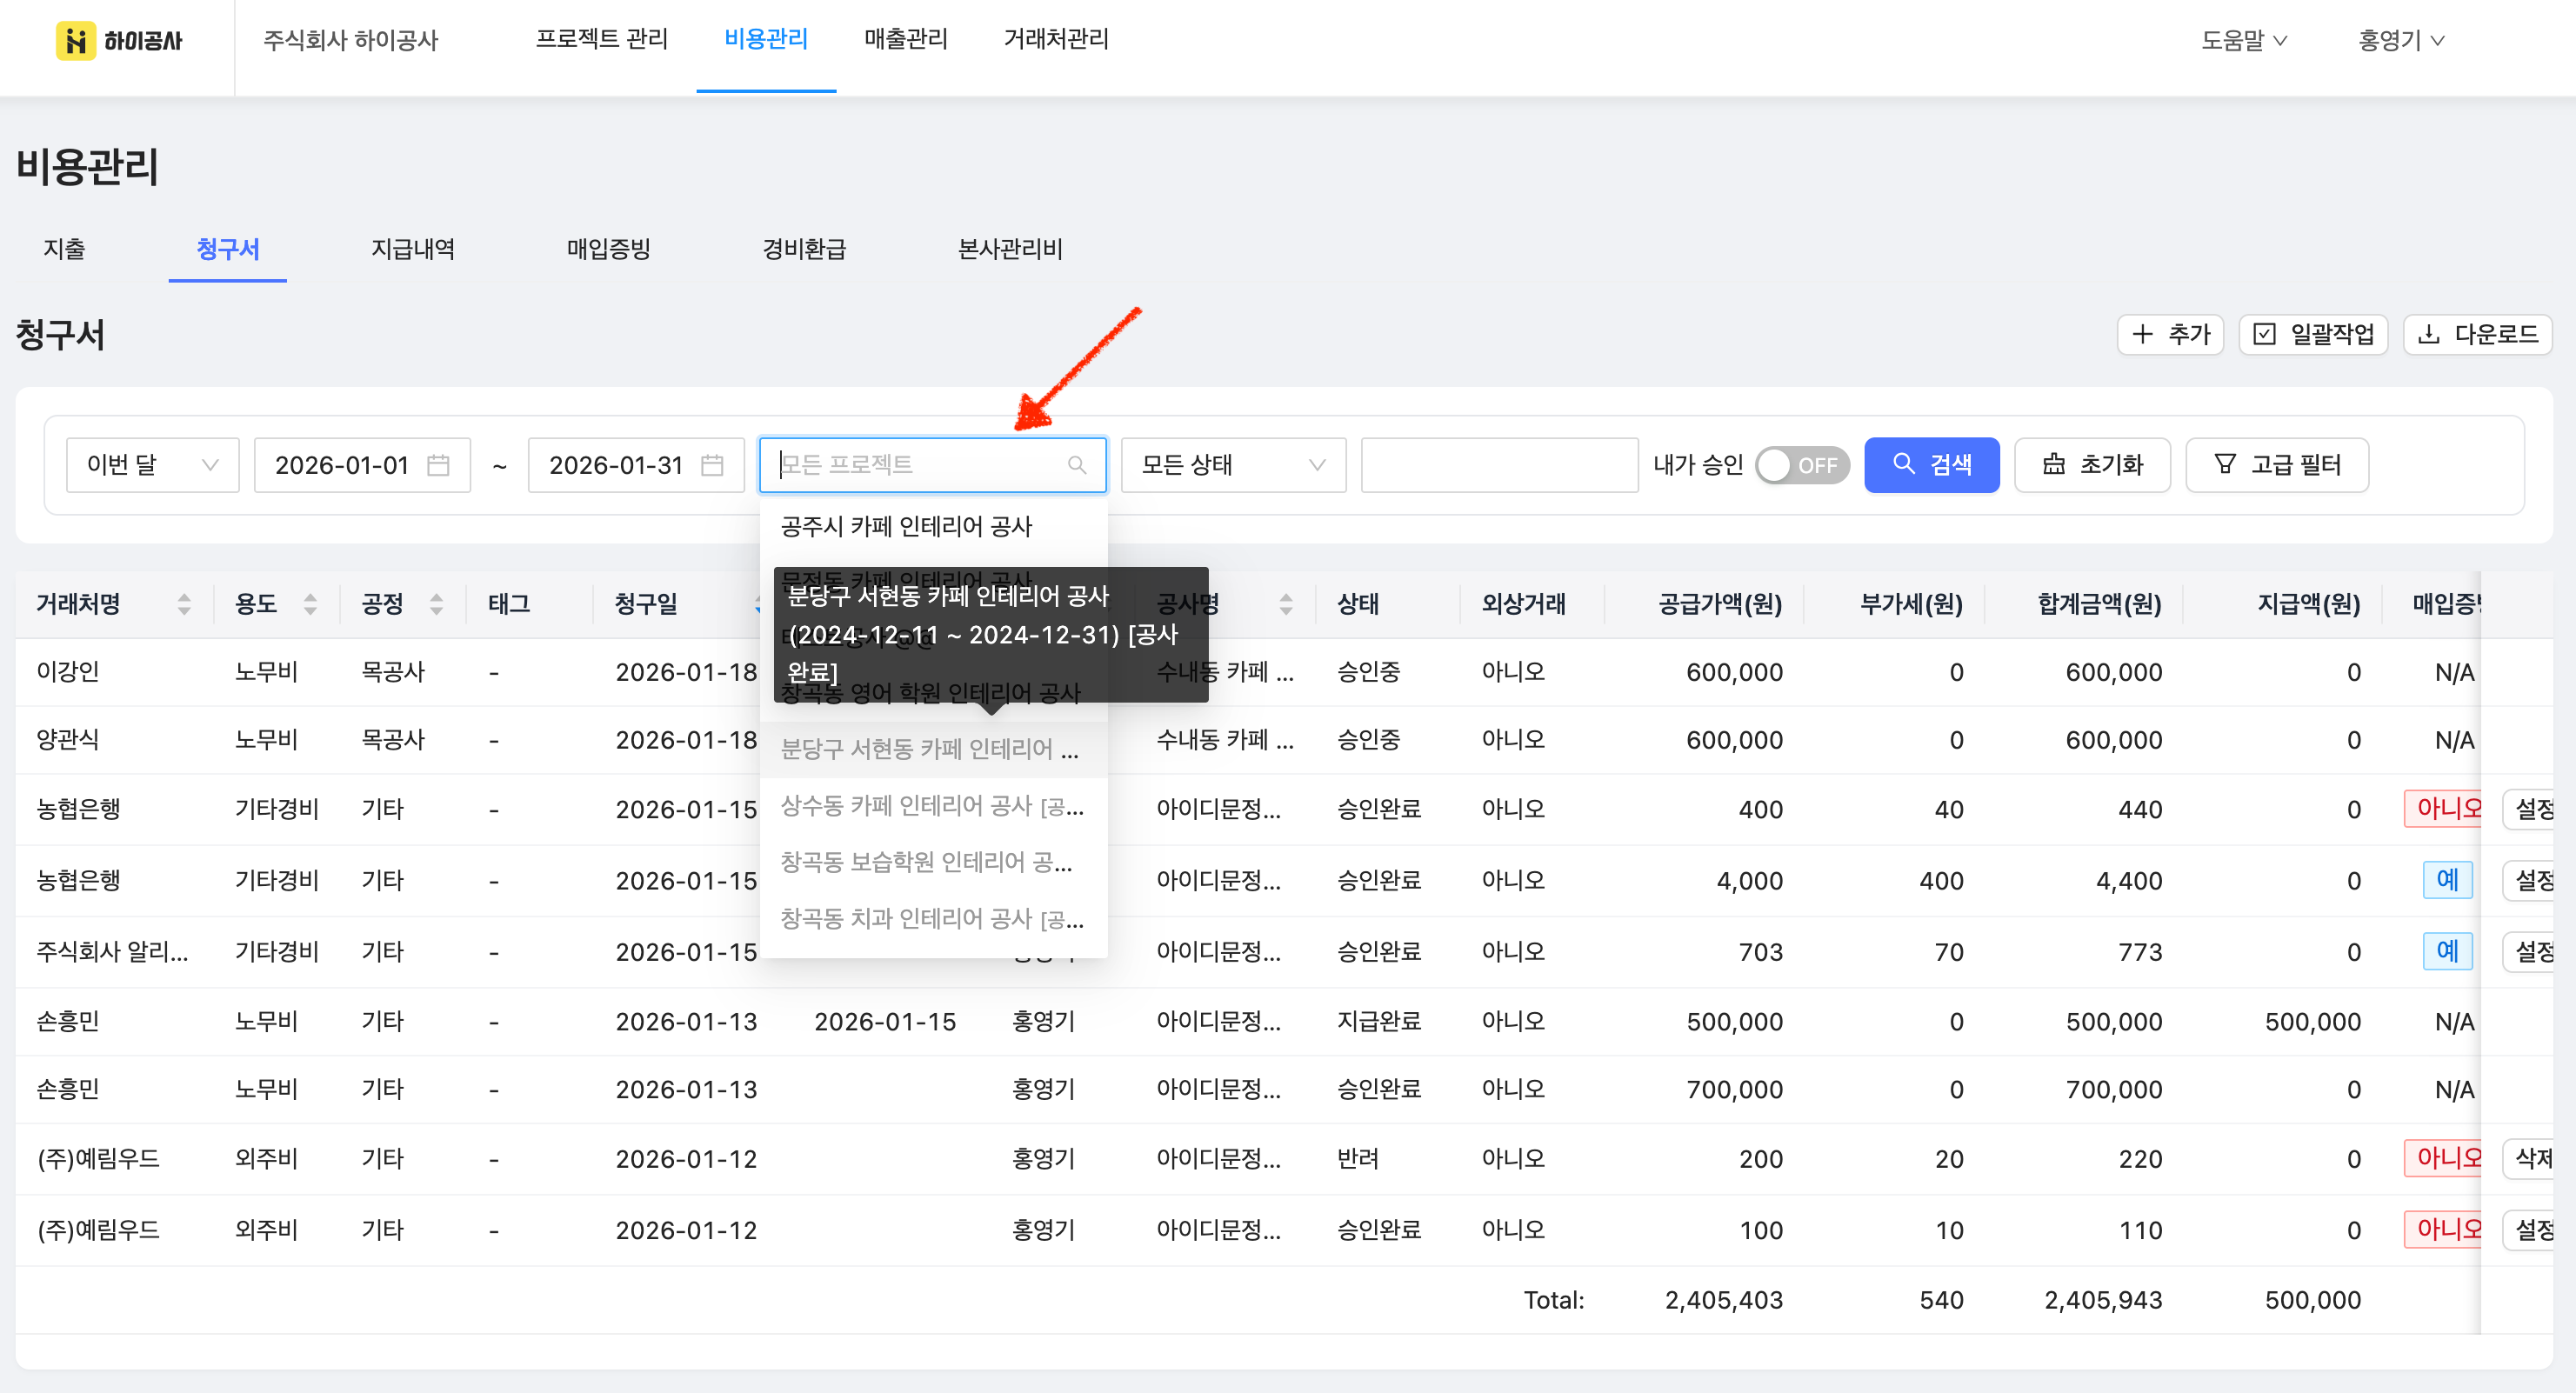2576x1393 pixels.
Task: Switch to the 지급내역 tab
Action: click(413, 249)
